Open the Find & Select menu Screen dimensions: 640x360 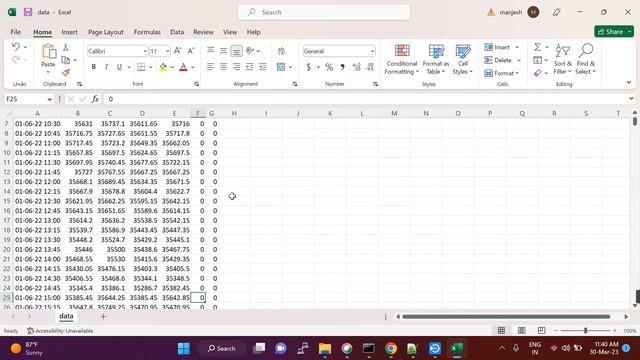coord(586,60)
